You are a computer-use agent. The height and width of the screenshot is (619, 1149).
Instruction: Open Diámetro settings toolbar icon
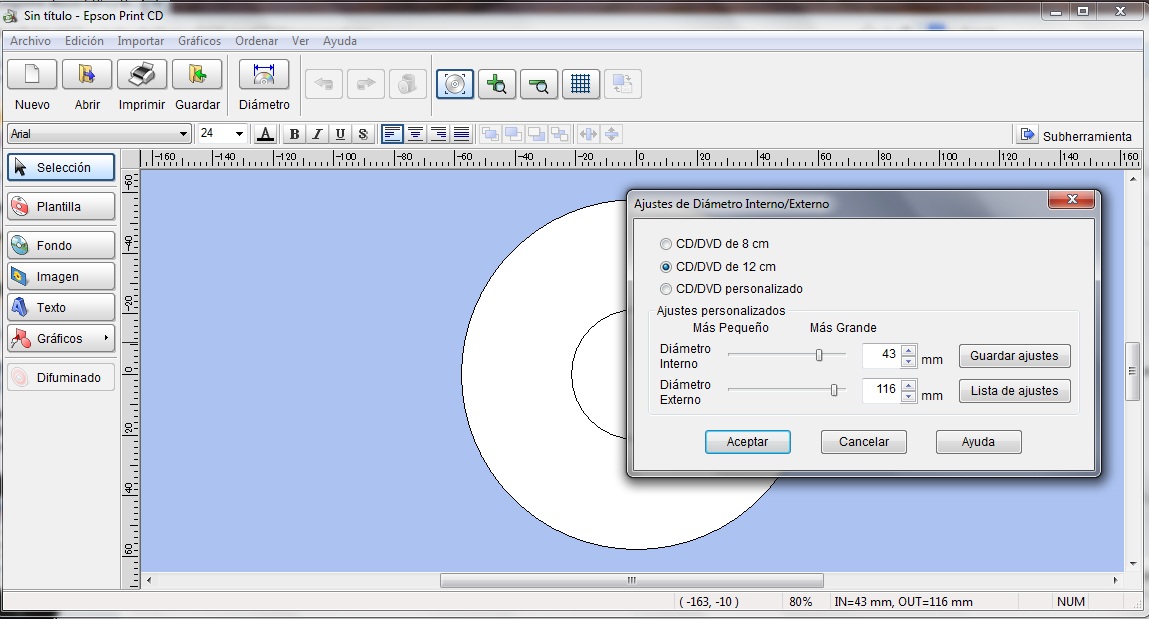tap(264, 75)
